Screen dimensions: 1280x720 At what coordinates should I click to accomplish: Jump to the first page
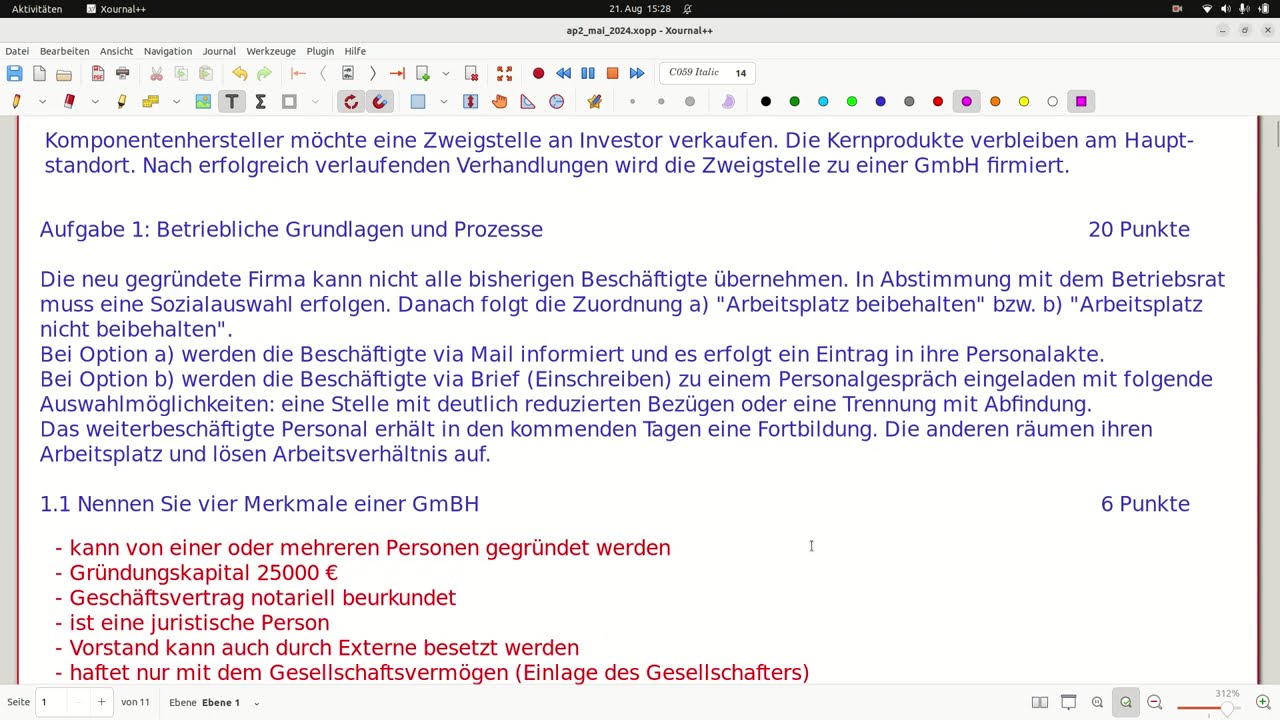(298, 73)
